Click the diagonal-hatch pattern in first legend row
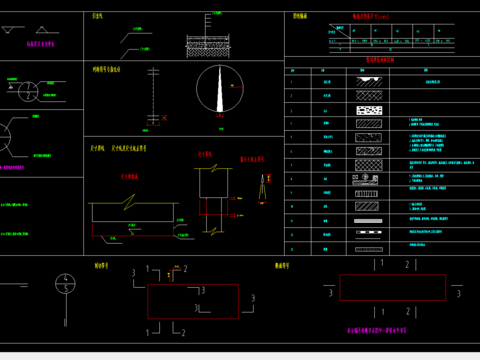Viewport: 480px width, 360px height. [369, 82]
